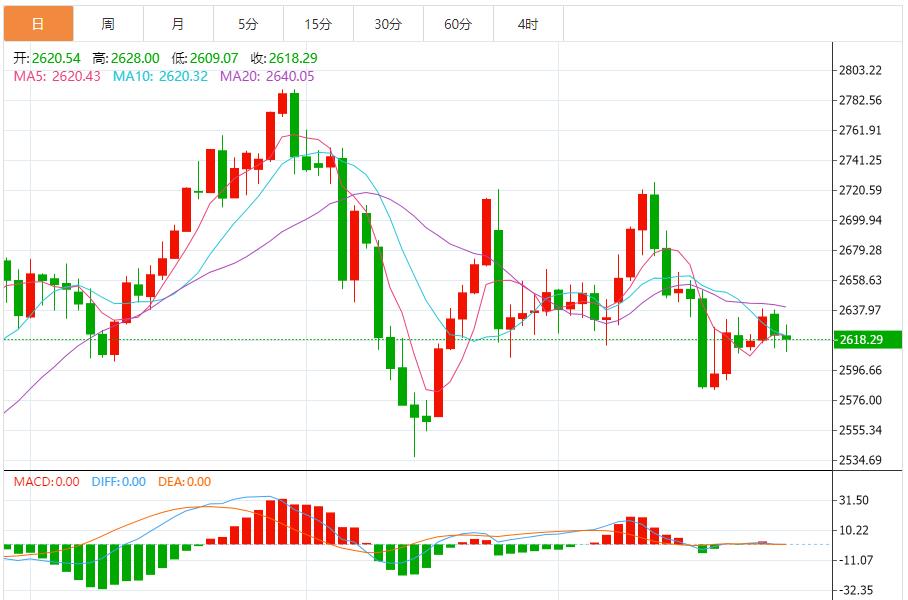Image resolution: width=908 pixels, height=600 pixels.
Task: Click the green 2618.29 current price label
Action: (x=867, y=339)
